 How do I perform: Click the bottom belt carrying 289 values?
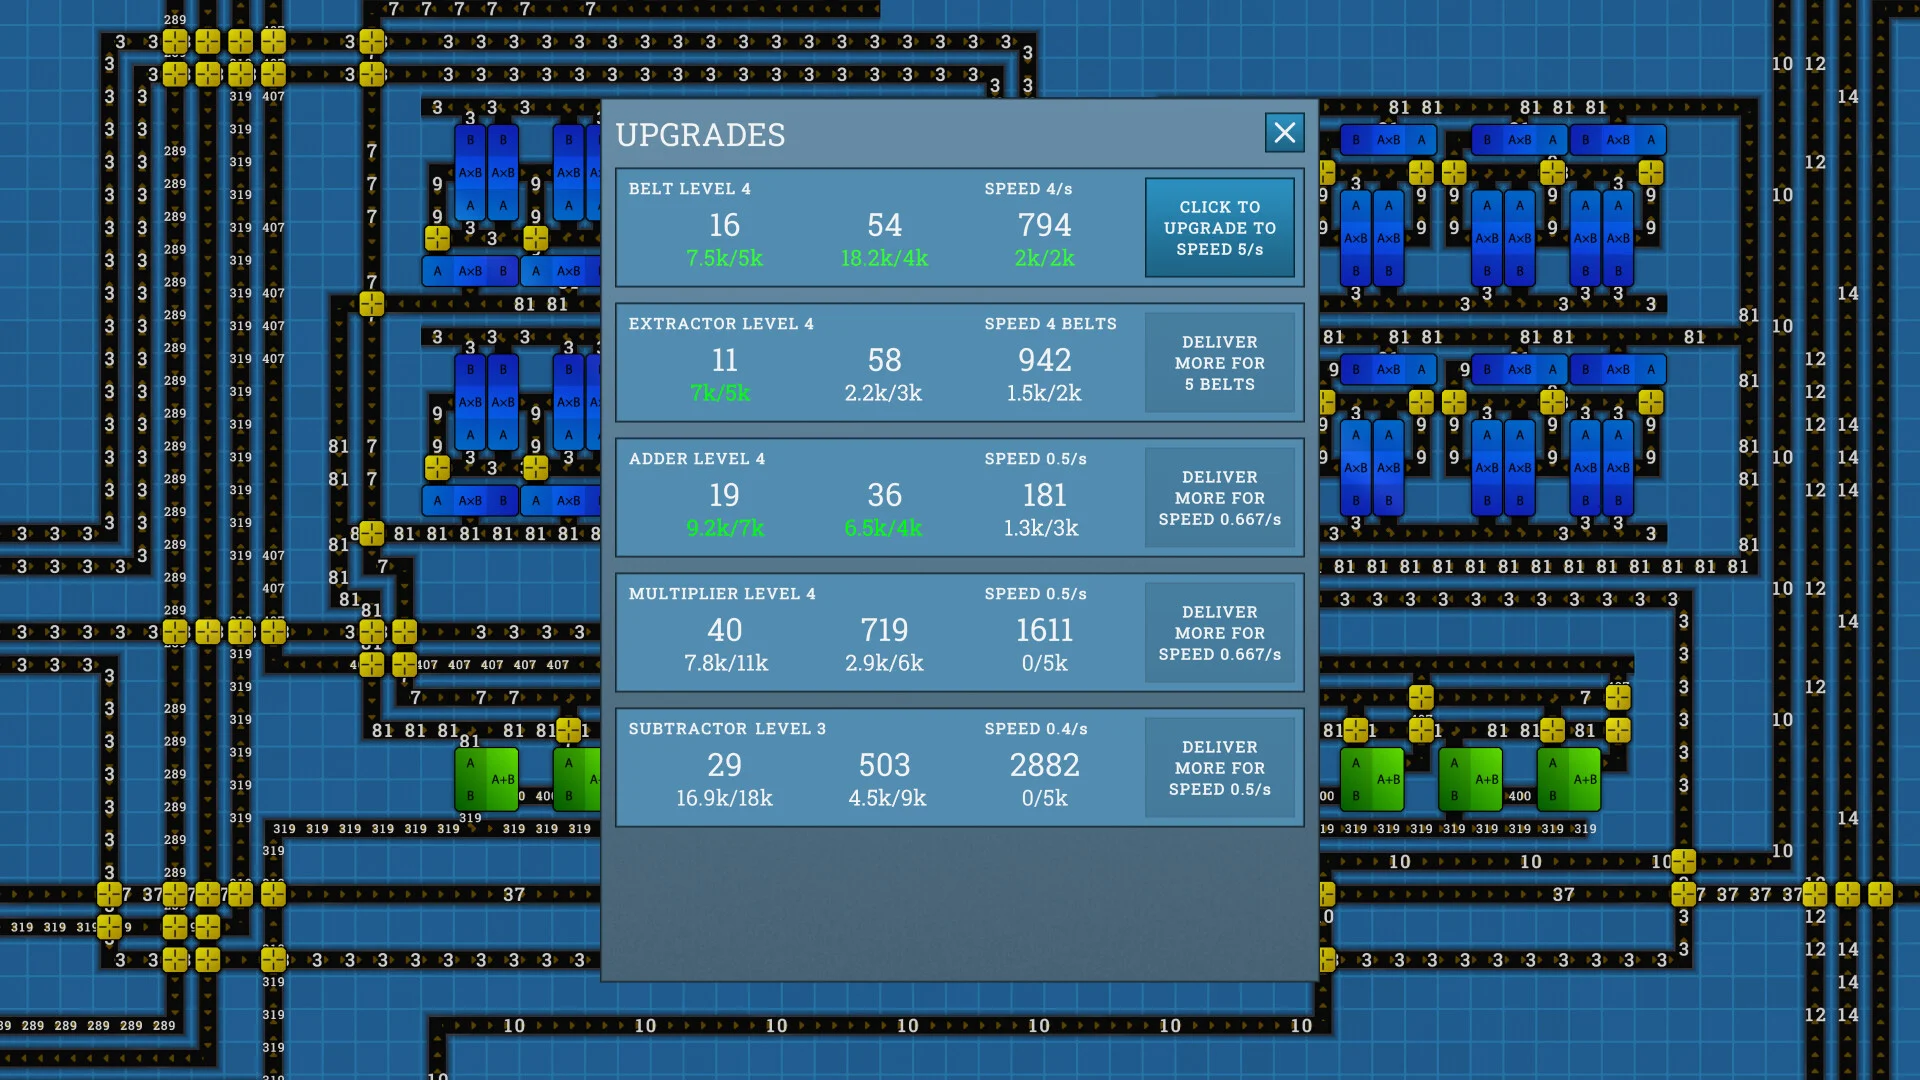click(95, 1025)
